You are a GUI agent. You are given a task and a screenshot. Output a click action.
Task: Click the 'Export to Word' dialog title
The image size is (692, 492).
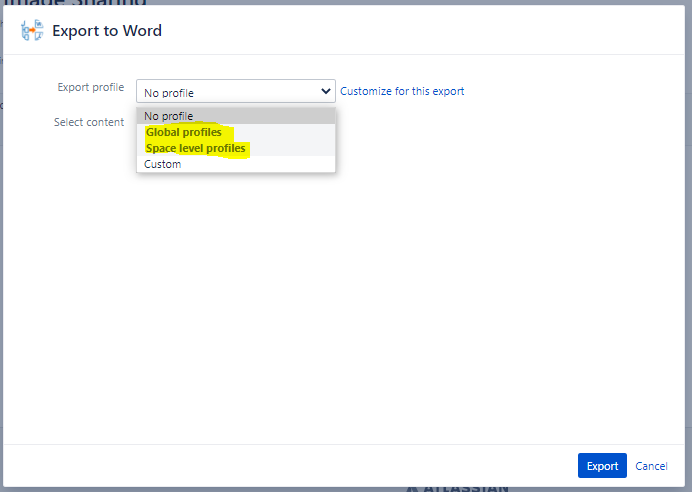(x=107, y=31)
